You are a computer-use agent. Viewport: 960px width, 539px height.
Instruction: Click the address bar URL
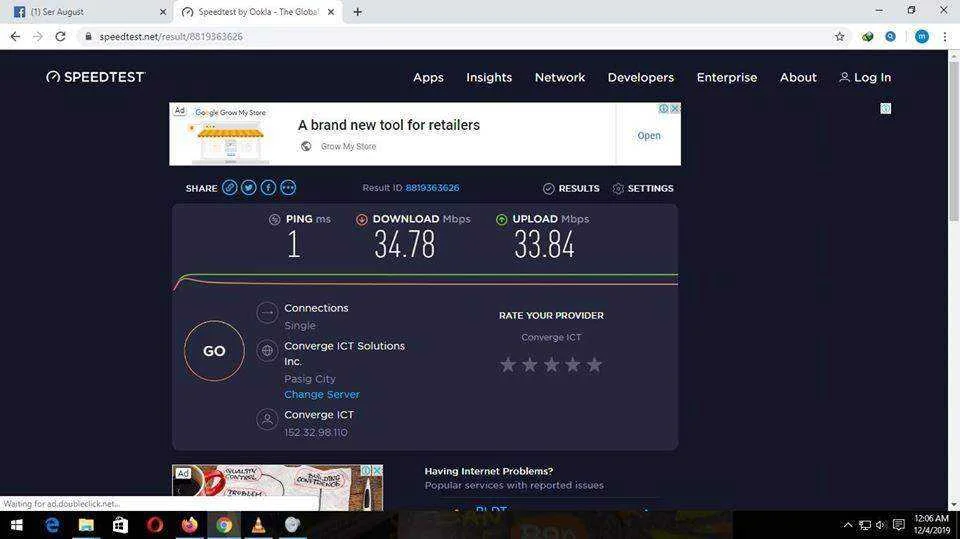click(x=171, y=37)
